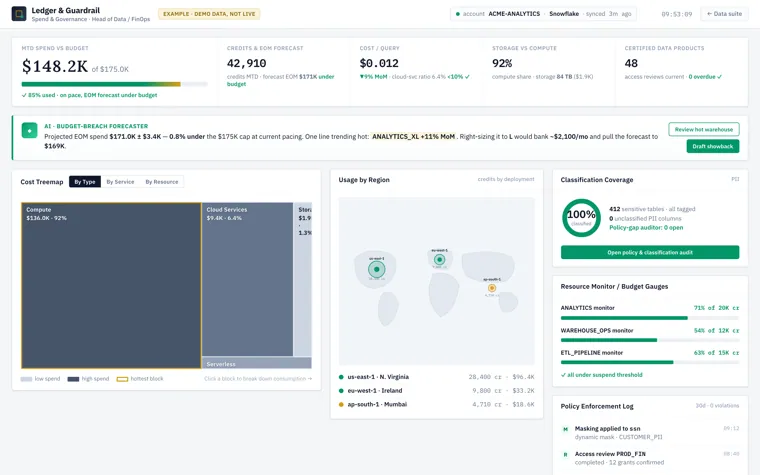760x475 pixels.
Task: Switch treemap to By Service
Action: tap(120, 182)
